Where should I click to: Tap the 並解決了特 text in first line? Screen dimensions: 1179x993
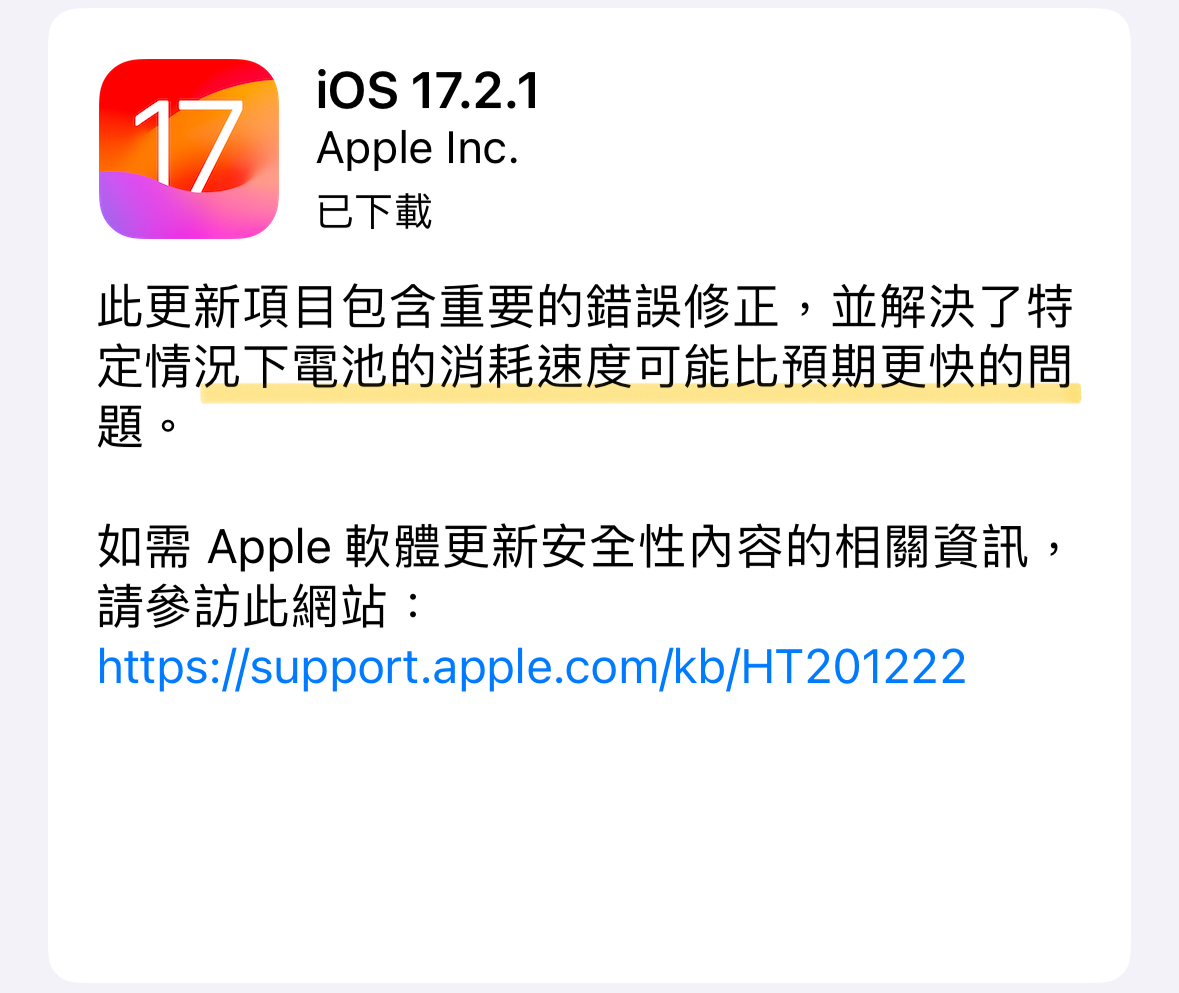click(x=952, y=307)
